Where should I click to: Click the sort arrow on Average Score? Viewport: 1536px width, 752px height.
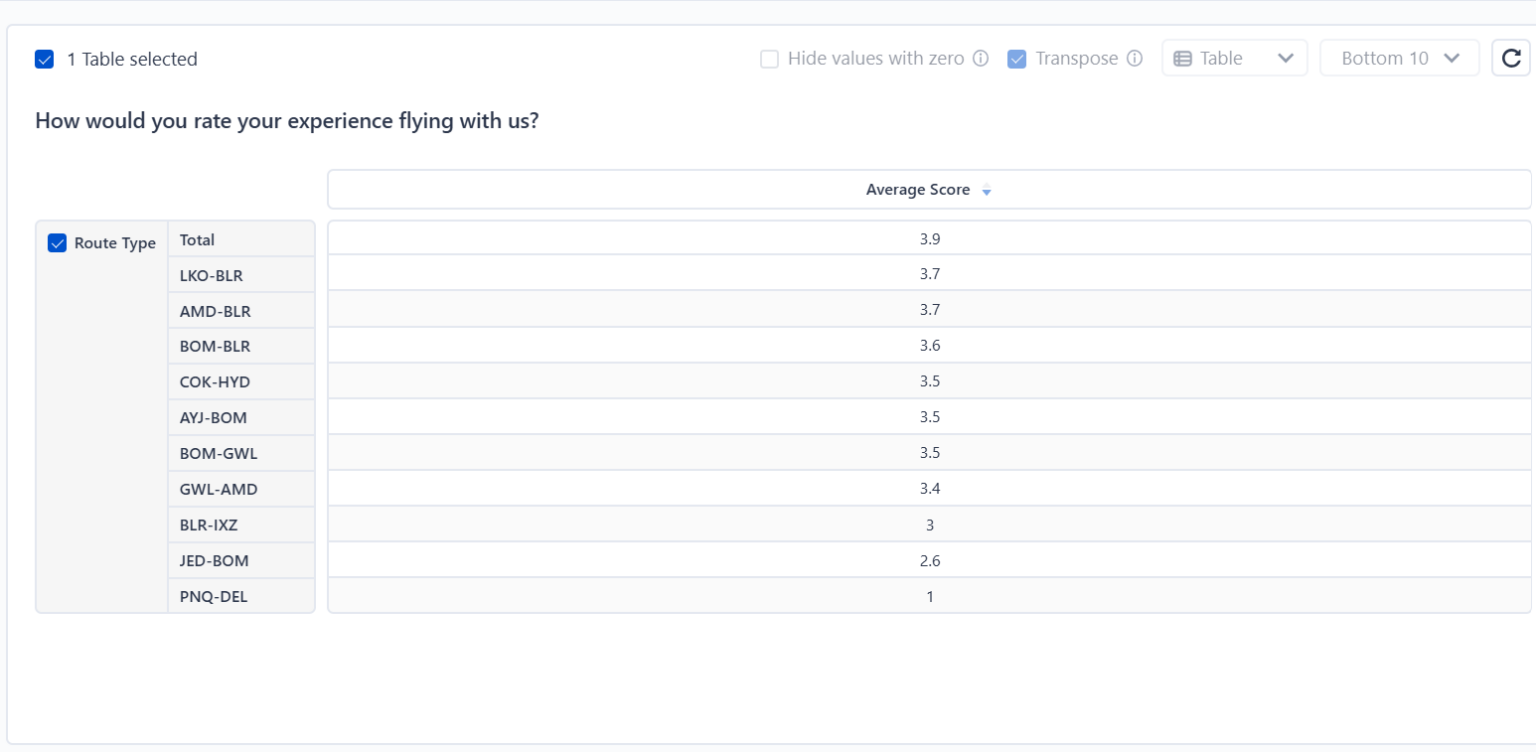point(987,191)
